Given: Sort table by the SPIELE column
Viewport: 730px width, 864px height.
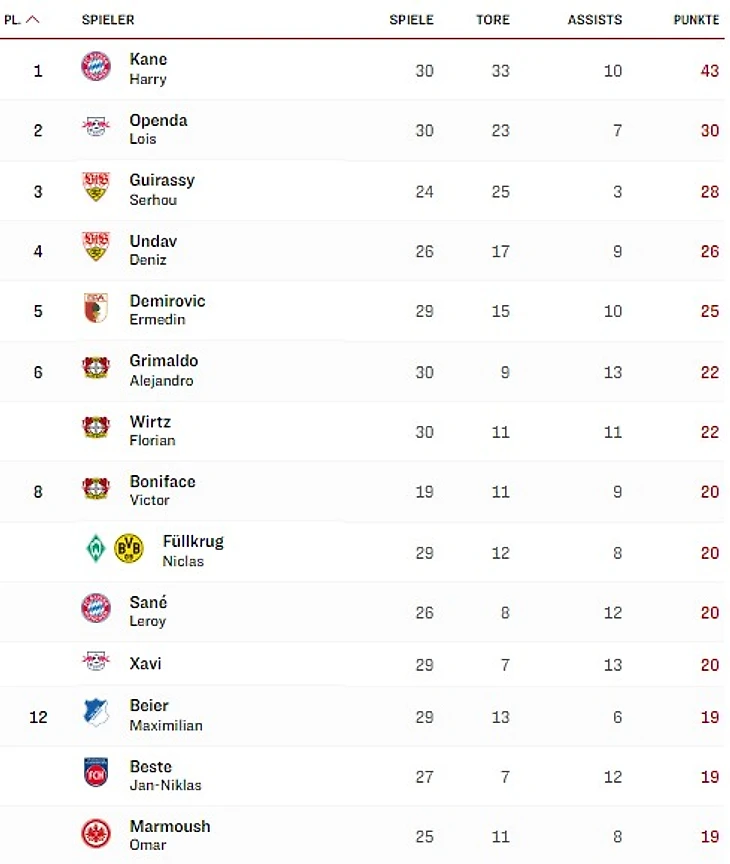Looking at the screenshot, I should pyautogui.click(x=411, y=20).
